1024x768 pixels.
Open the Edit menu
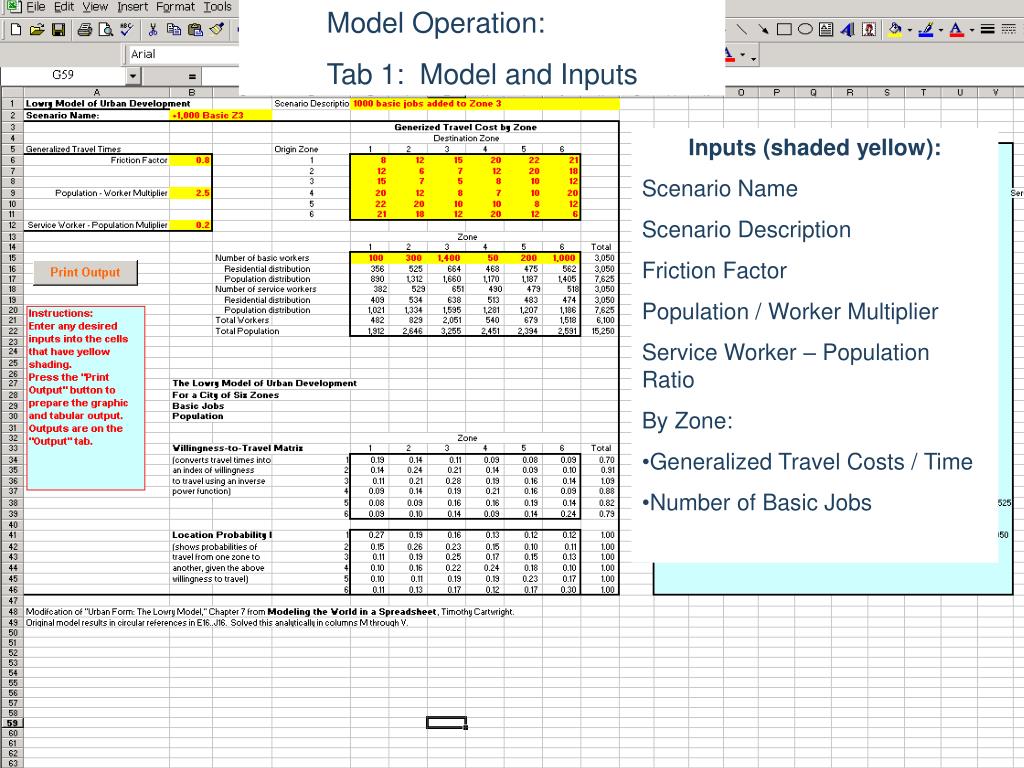(x=63, y=7)
